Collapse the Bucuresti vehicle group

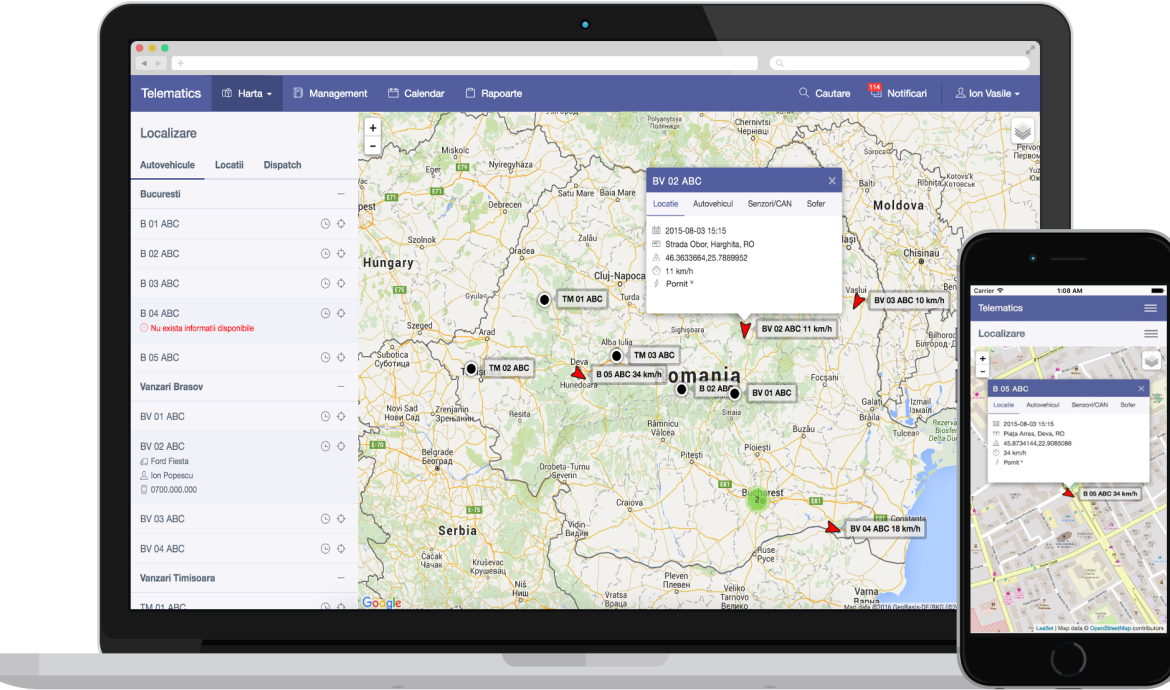pyautogui.click(x=341, y=194)
